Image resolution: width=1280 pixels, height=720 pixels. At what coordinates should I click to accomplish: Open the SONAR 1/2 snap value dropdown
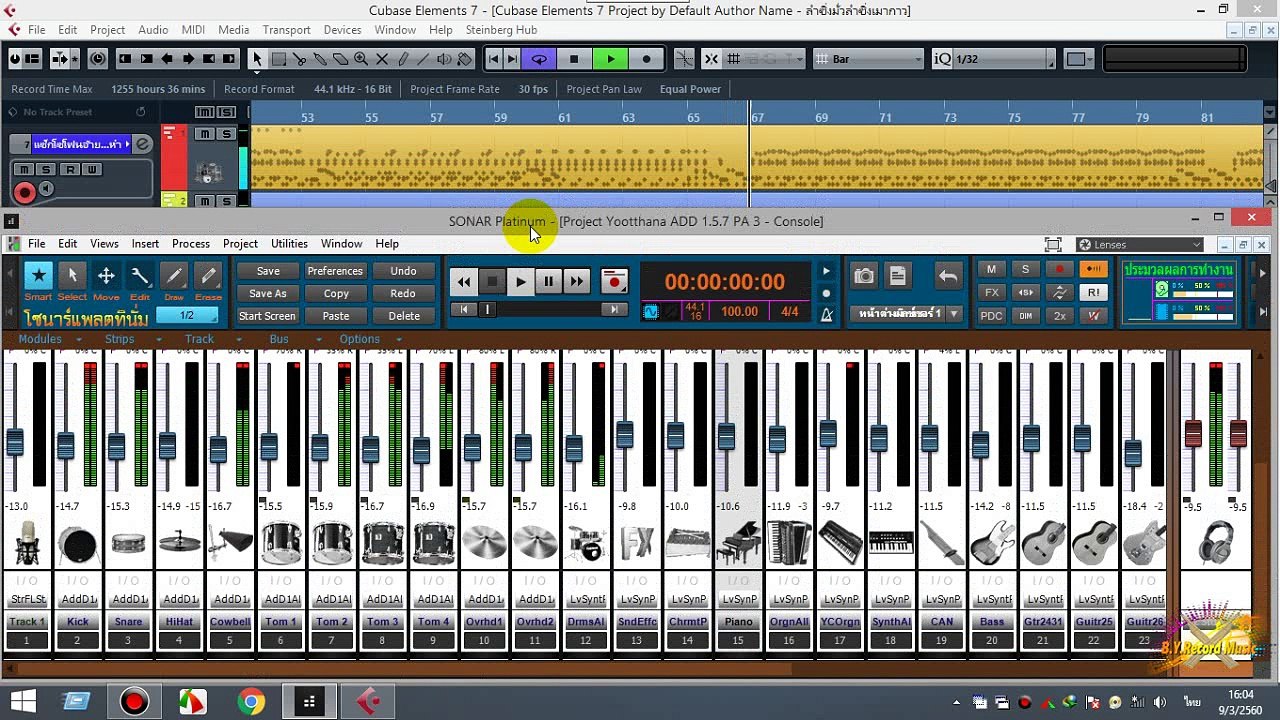tap(187, 315)
